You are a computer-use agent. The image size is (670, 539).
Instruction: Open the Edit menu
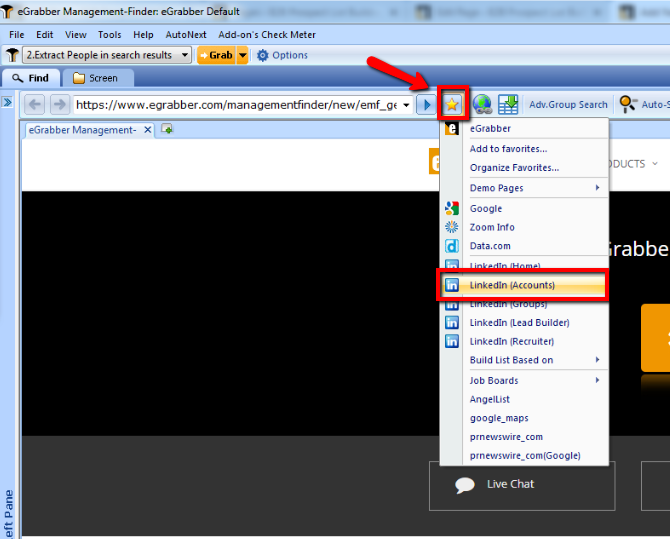click(44, 35)
